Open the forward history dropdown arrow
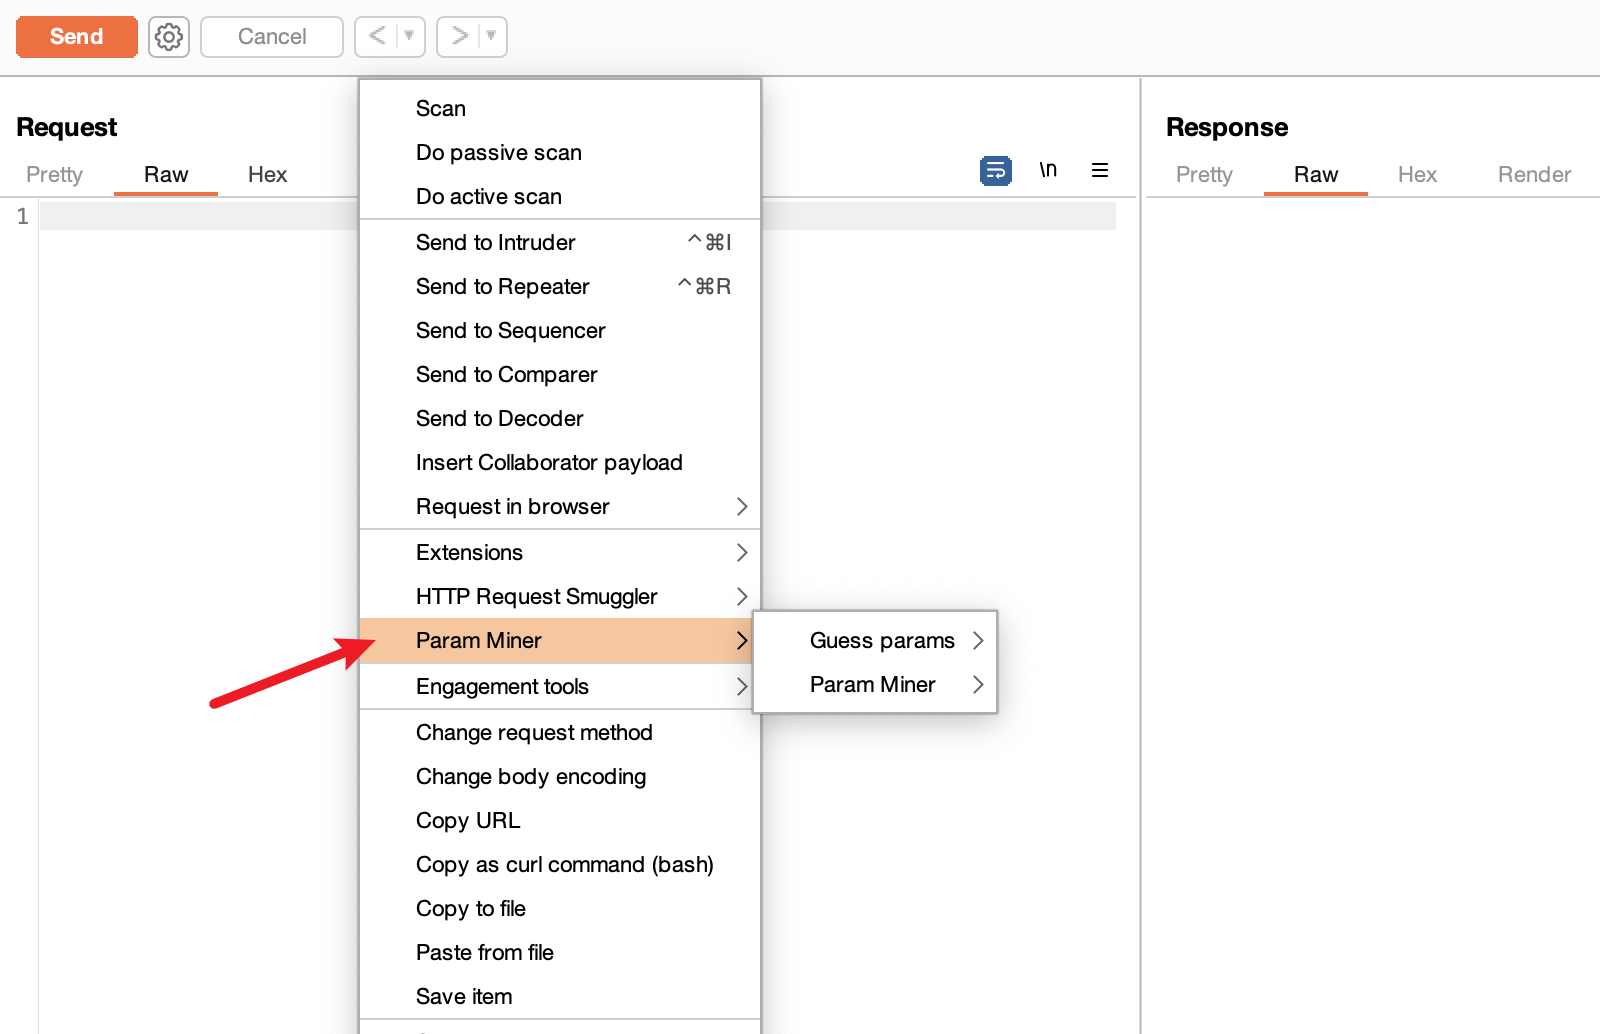Screen dimensions: 1600x1034 pyautogui.click(x=491, y=36)
